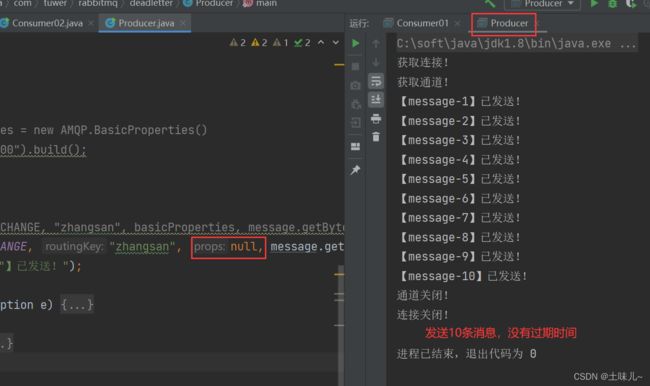Click the Producer class breadcrumb
The width and height of the screenshot is (650, 386).
208,3
